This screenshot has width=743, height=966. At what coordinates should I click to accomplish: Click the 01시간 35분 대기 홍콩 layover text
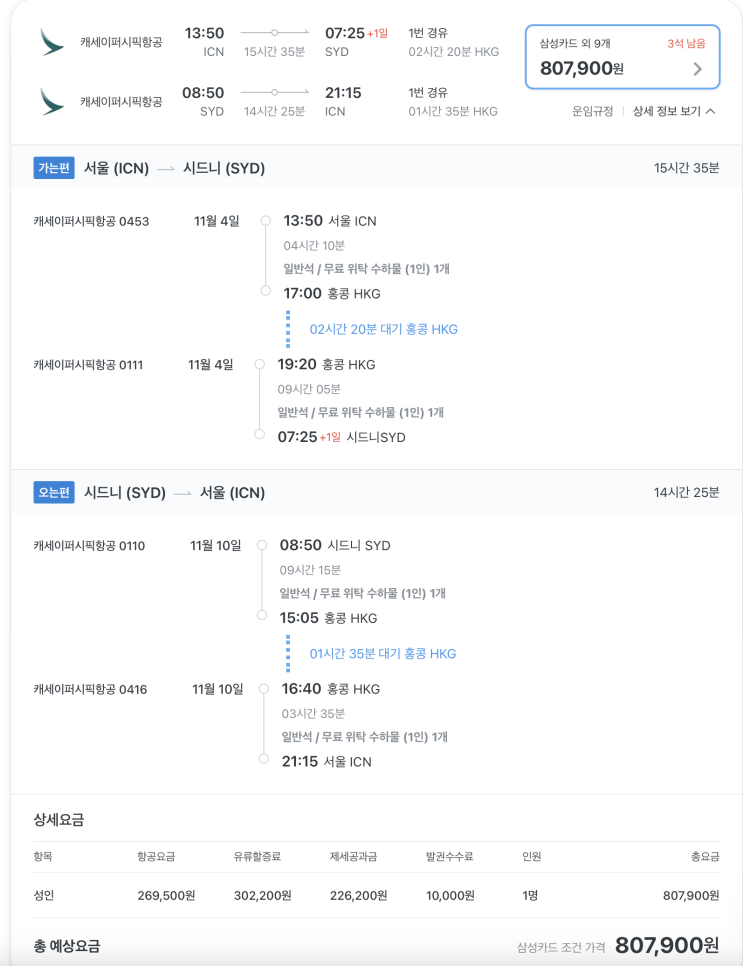(383, 654)
